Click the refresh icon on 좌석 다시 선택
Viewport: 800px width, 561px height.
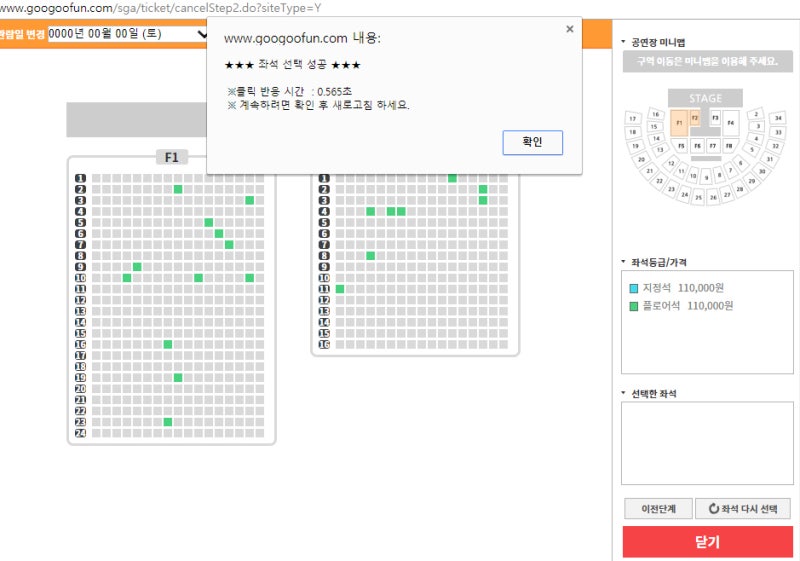pyautogui.click(x=714, y=508)
